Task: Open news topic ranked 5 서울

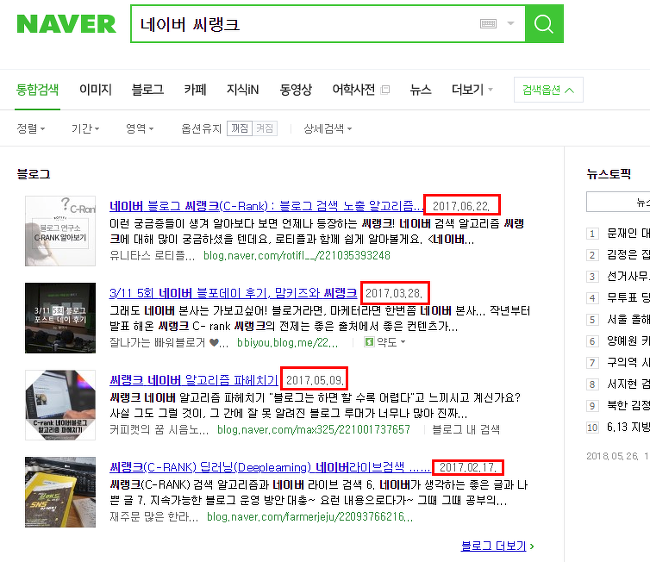Action: coord(628,320)
